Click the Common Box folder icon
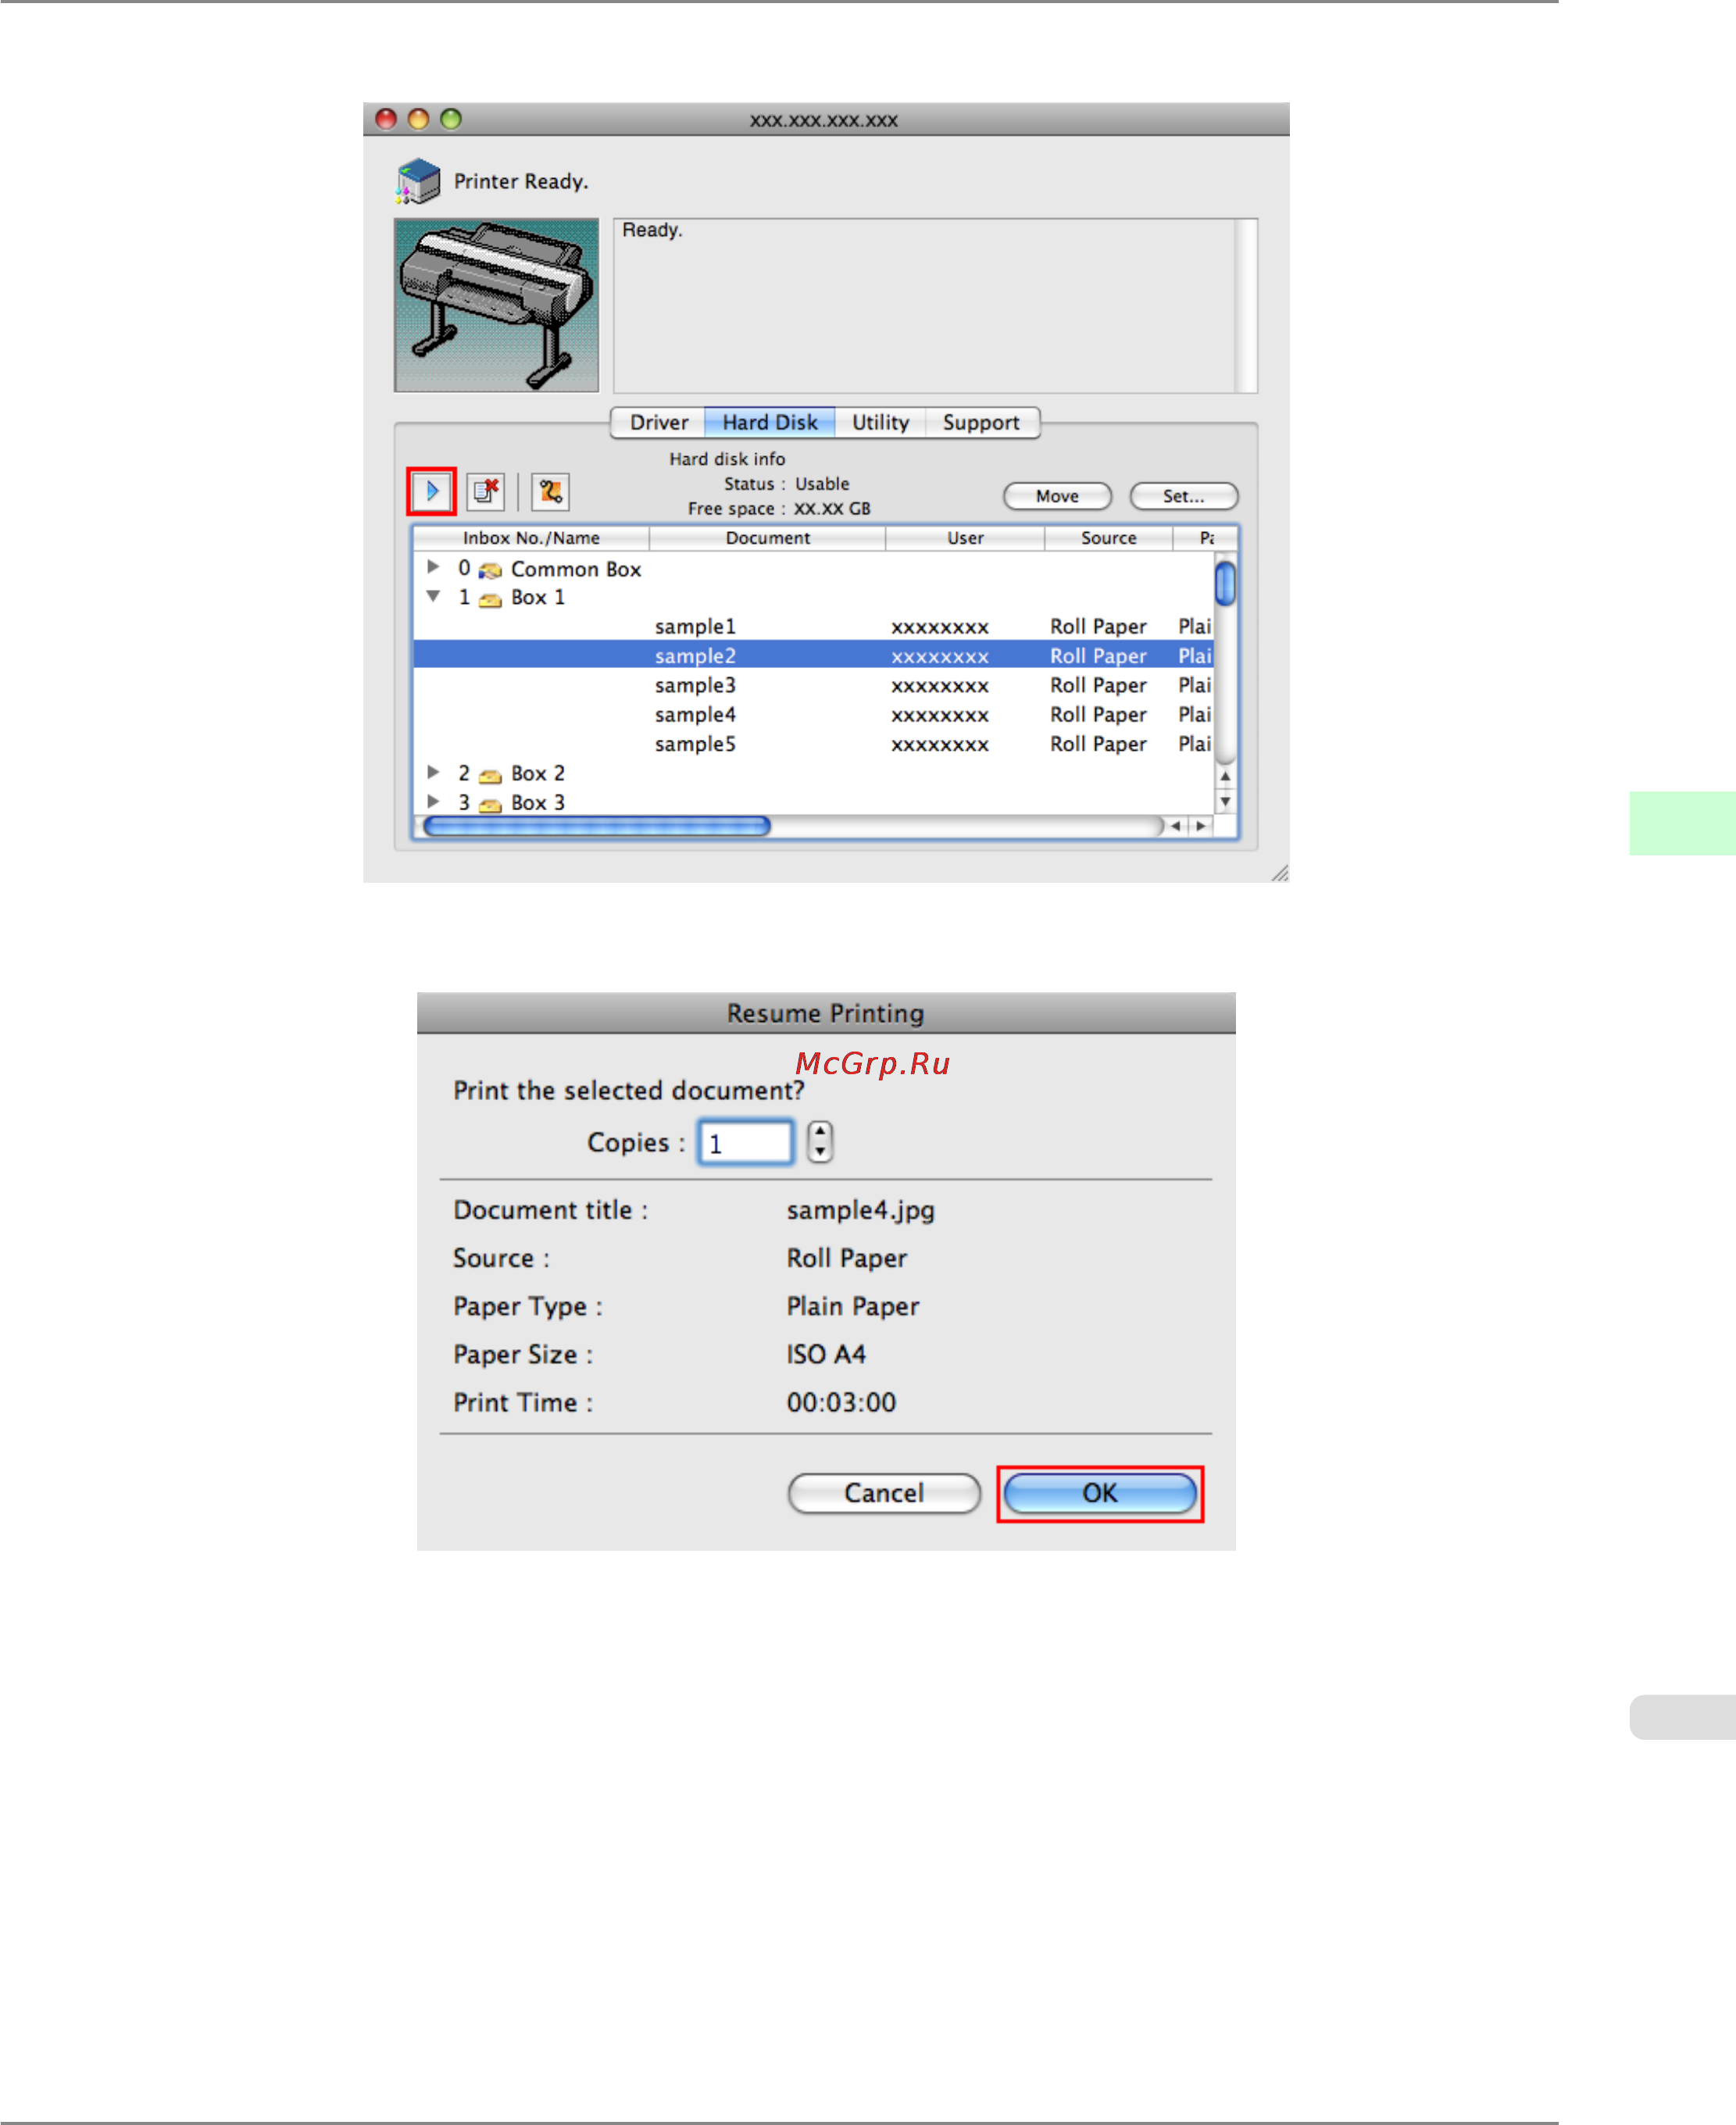Image resolution: width=1736 pixels, height=2125 pixels. [x=490, y=570]
